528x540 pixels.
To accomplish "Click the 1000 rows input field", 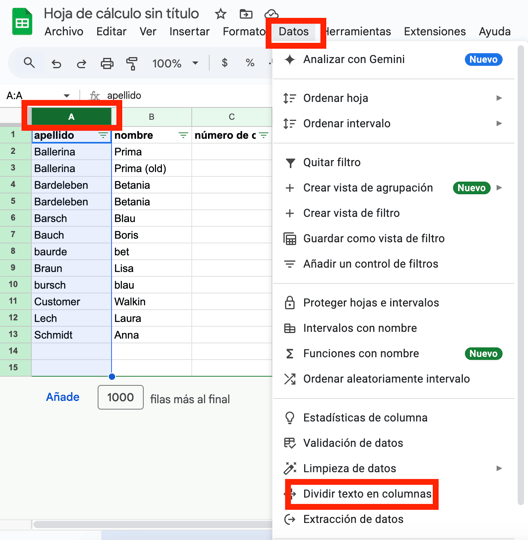I will click(x=121, y=397).
